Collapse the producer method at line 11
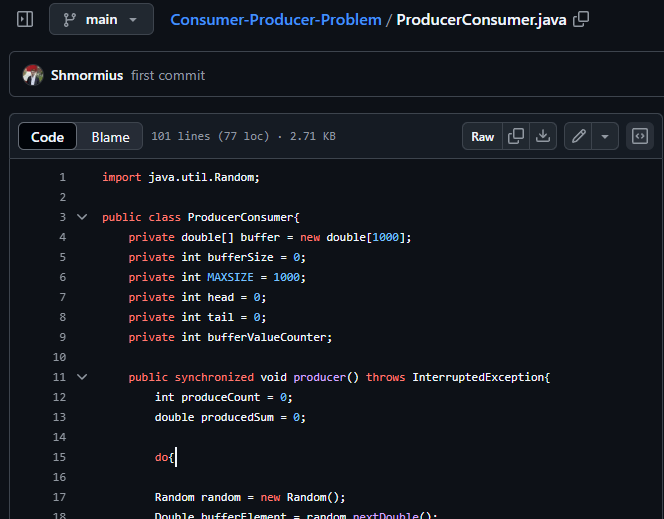The width and height of the screenshot is (664, 519). [82, 377]
